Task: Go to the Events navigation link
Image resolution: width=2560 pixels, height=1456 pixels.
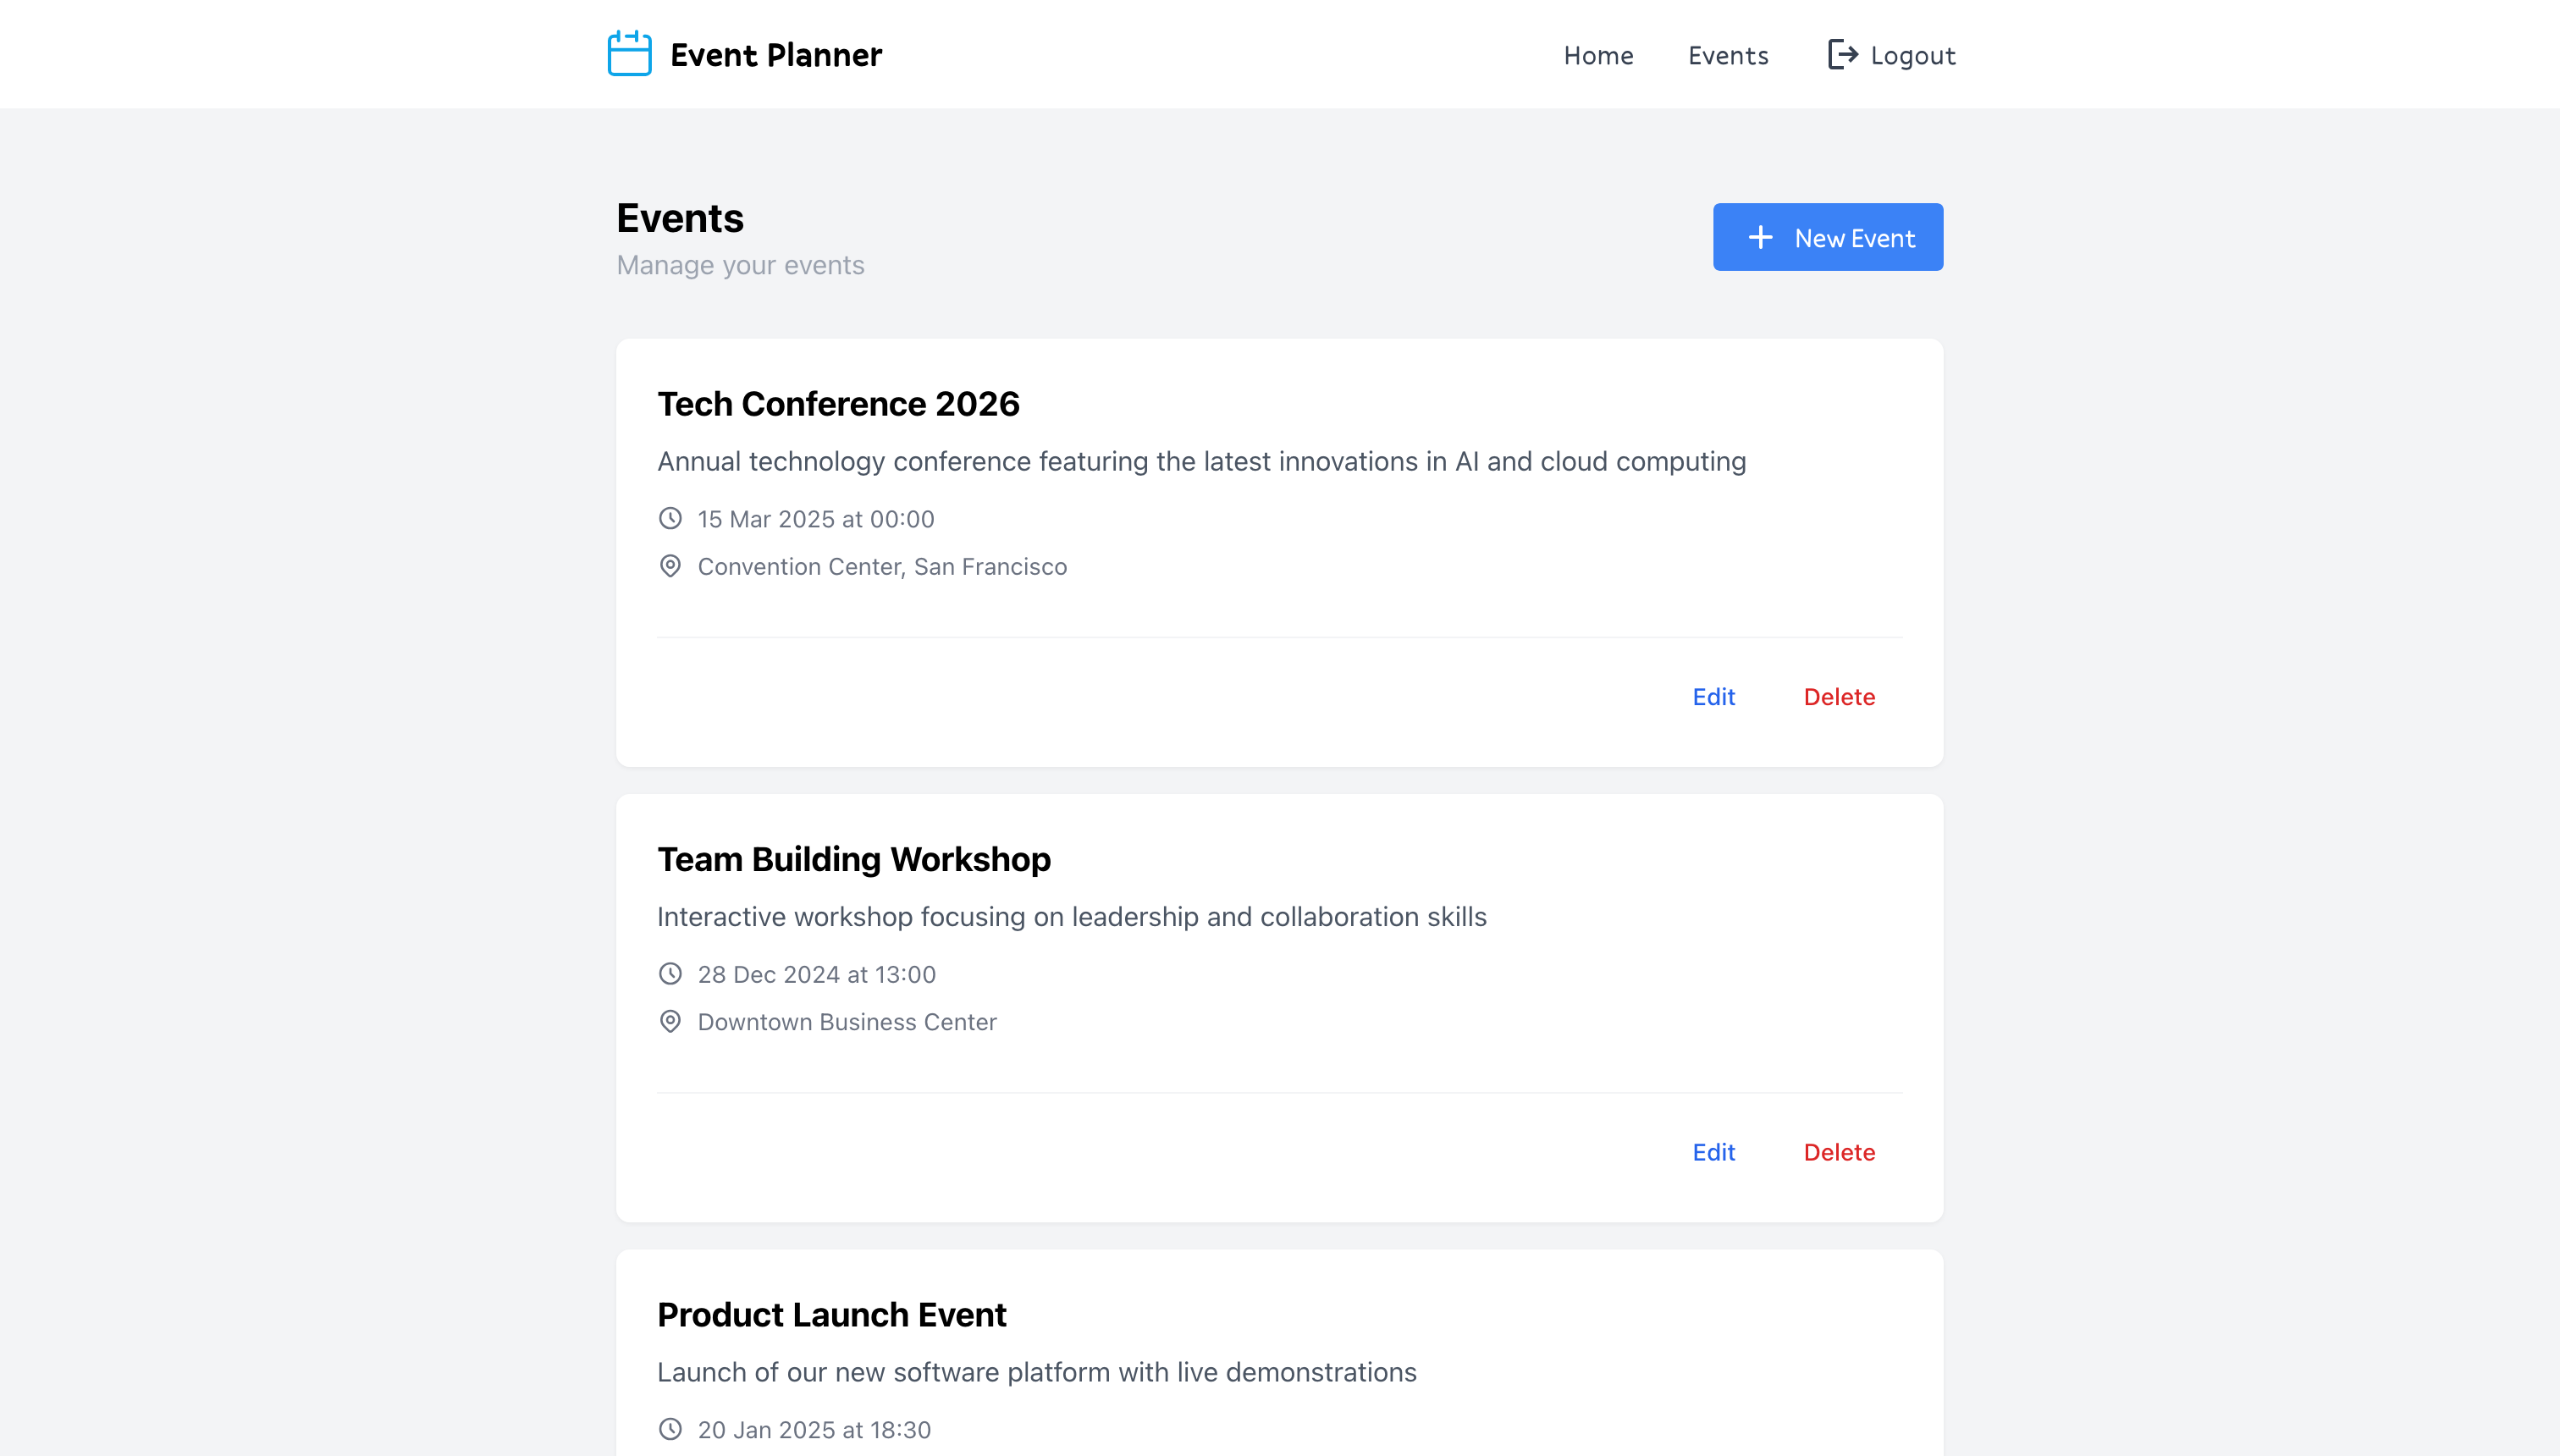Action: tap(1728, 55)
